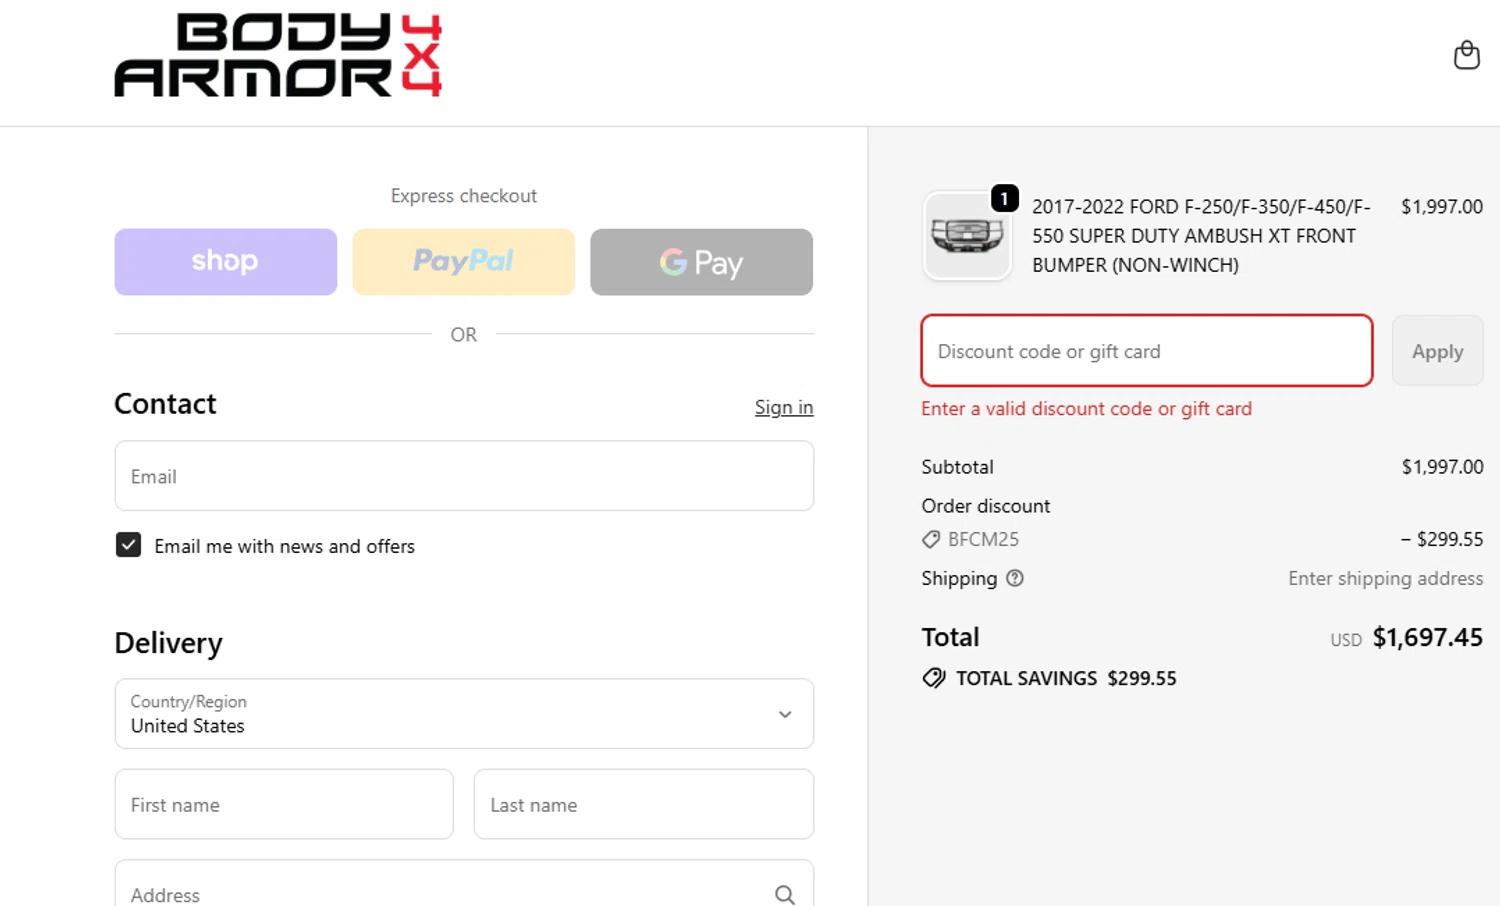1500x906 pixels.
Task: Click the Address input field
Action: click(x=464, y=884)
